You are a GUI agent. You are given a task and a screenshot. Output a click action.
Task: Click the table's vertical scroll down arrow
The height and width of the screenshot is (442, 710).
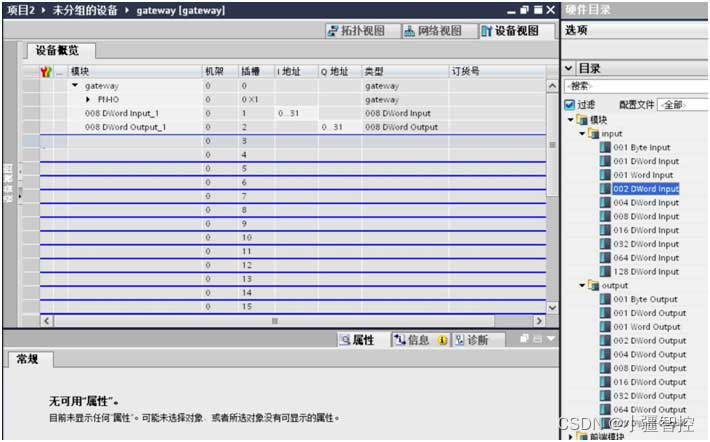[552, 307]
